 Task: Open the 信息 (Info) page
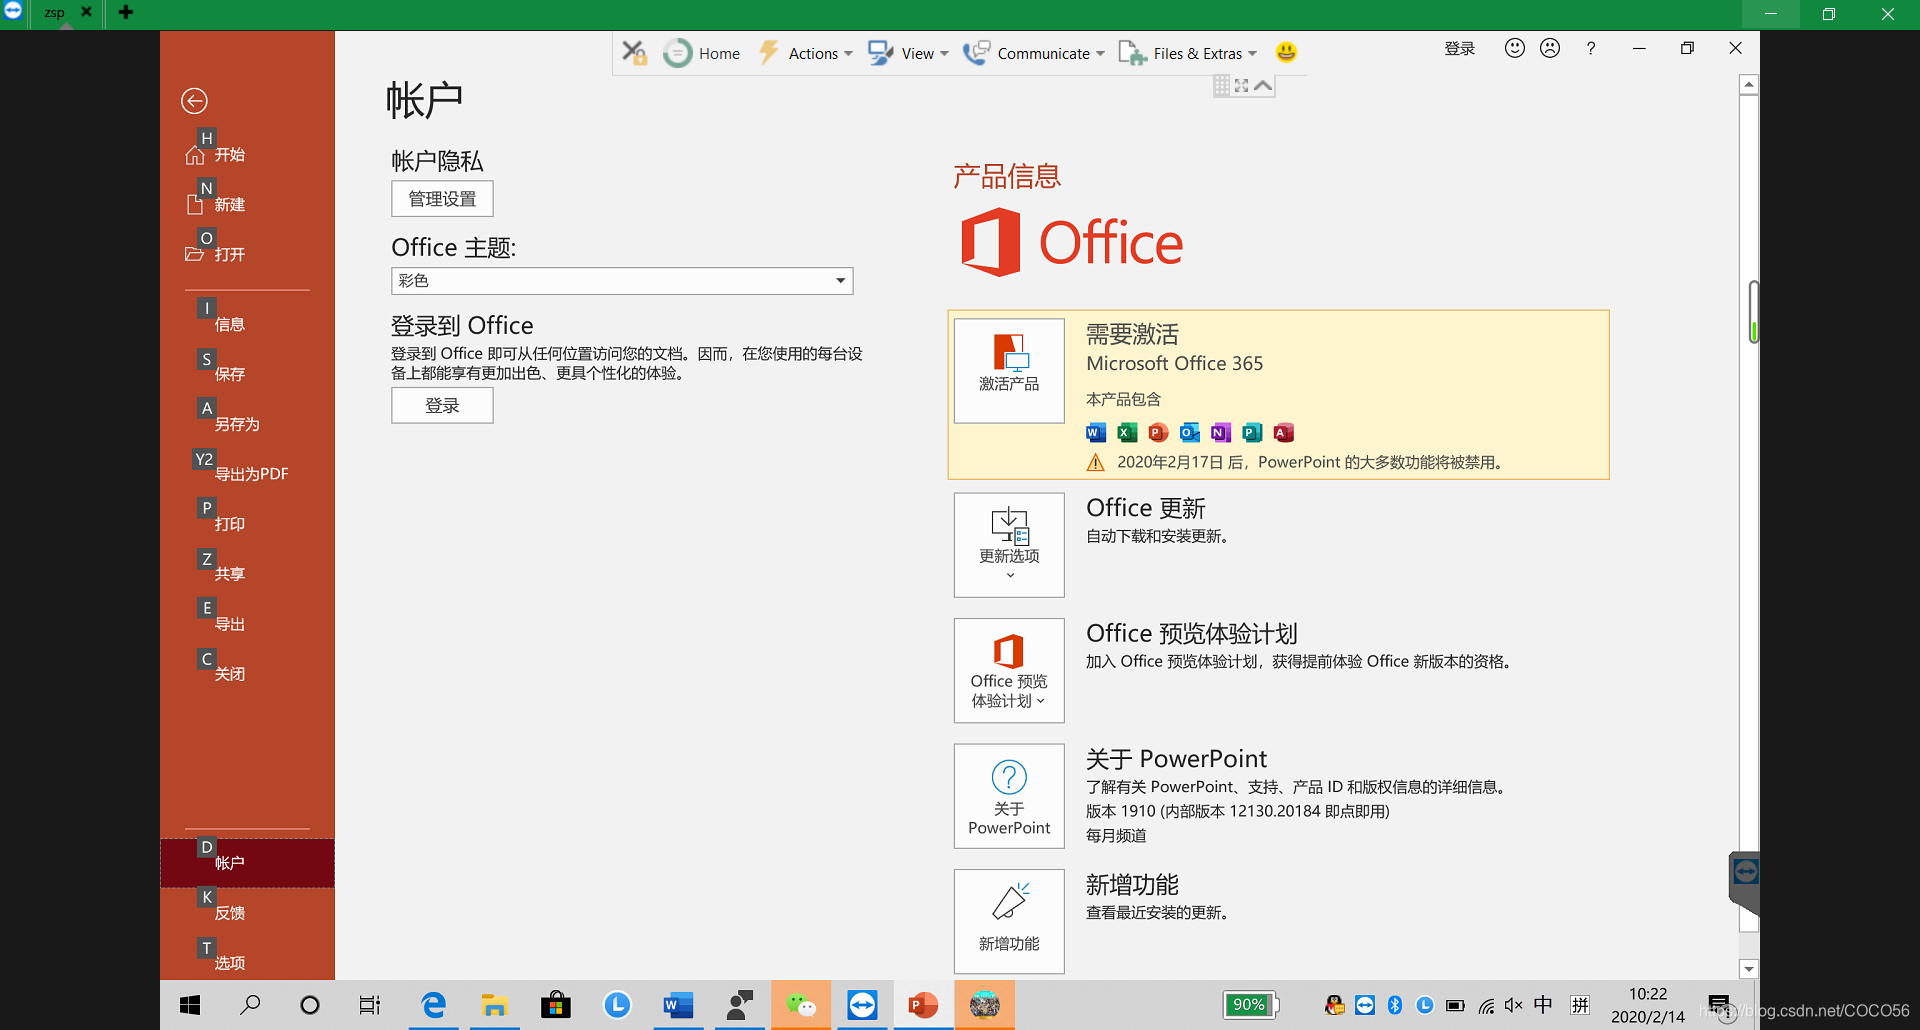pos(229,324)
